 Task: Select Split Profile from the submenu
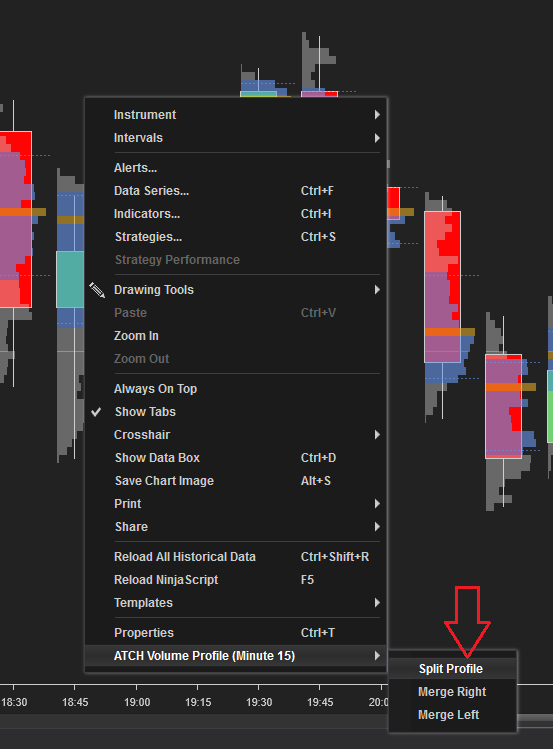click(x=453, y=669)
